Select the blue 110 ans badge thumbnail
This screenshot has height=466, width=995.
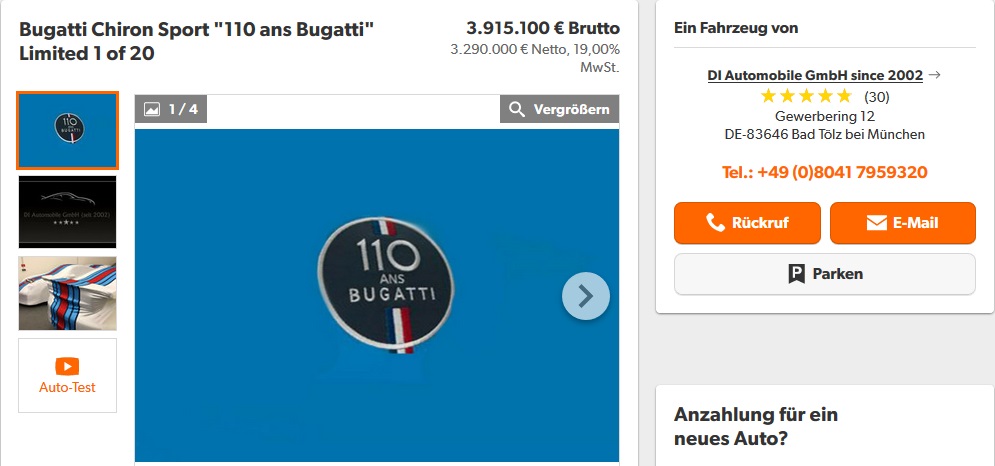click(x=67, y=131)
